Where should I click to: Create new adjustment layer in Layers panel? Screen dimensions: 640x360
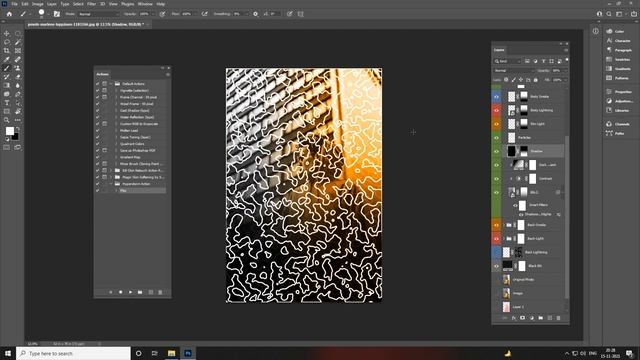pyautogui.click(x=531, y=318)
